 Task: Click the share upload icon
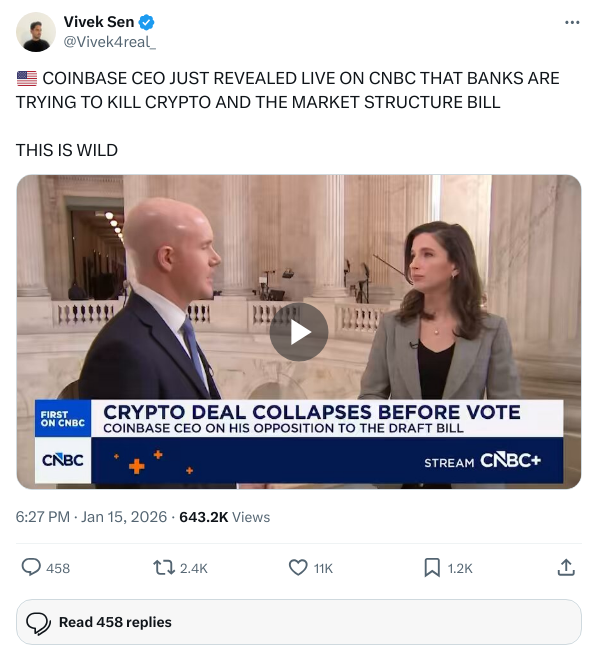566,568
